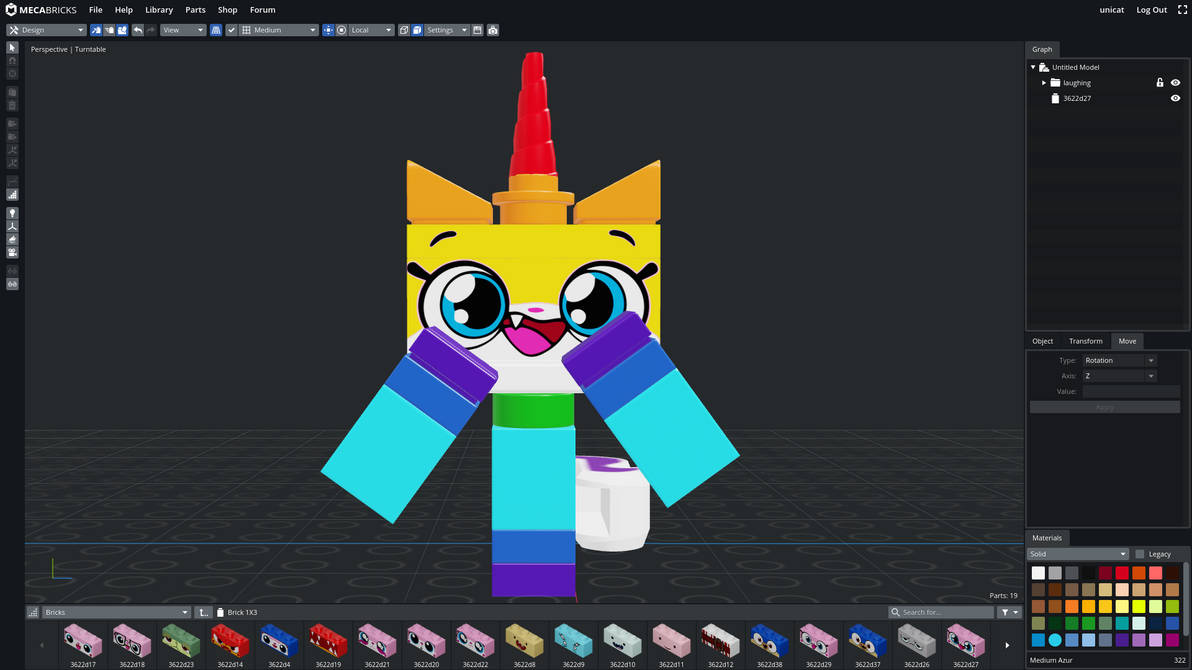The width and height of the screenshot is (1192, 670).
Task: Click the undo arrow in toolbar
Action: 138,30
